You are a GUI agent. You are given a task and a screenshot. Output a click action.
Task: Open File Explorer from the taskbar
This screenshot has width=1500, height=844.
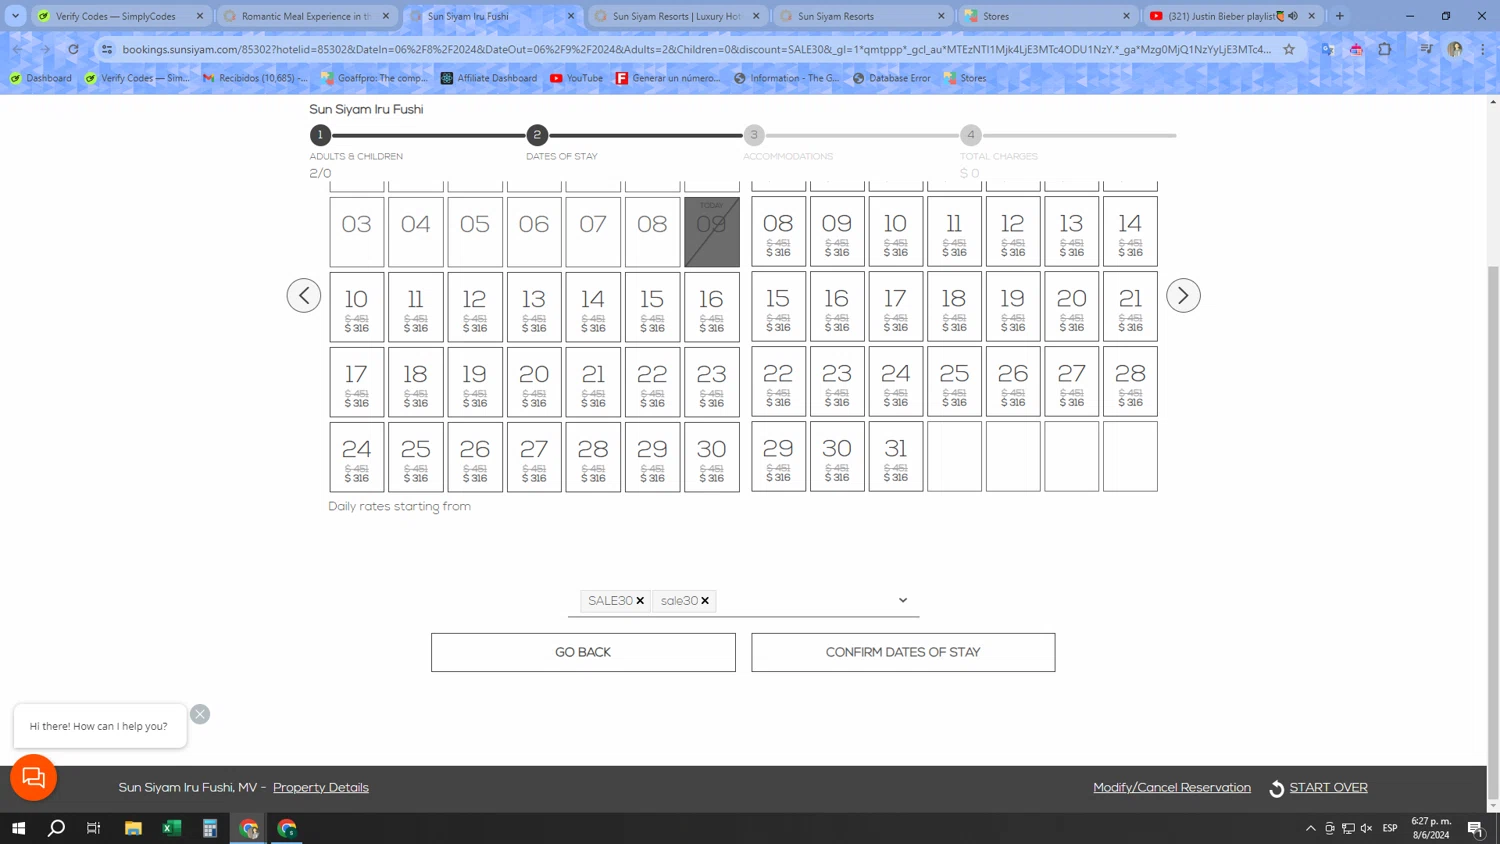(x=133, y=828)
